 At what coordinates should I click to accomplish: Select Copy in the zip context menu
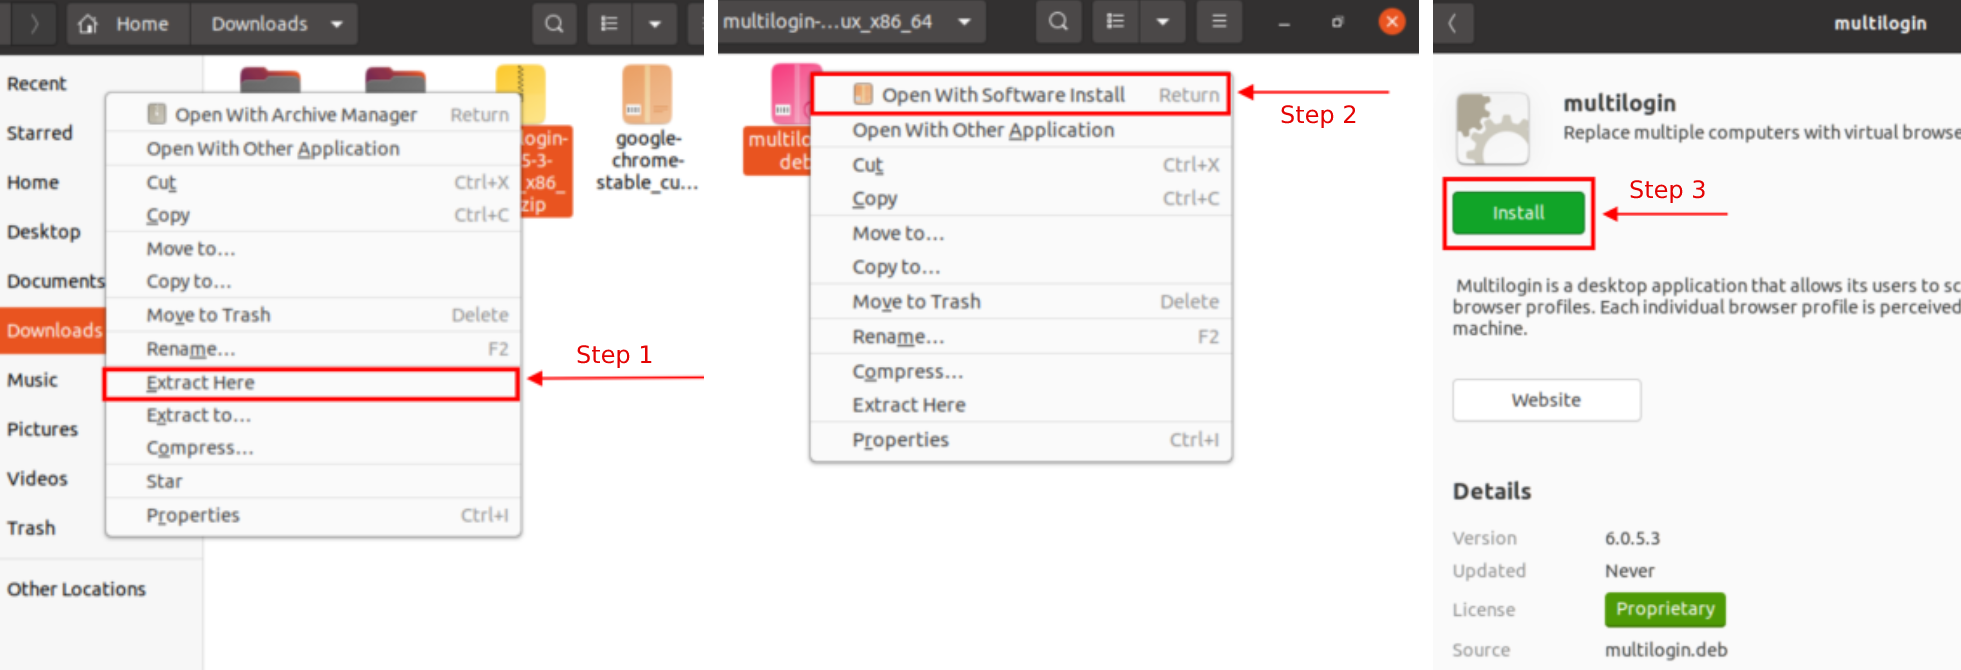[313, 215]
